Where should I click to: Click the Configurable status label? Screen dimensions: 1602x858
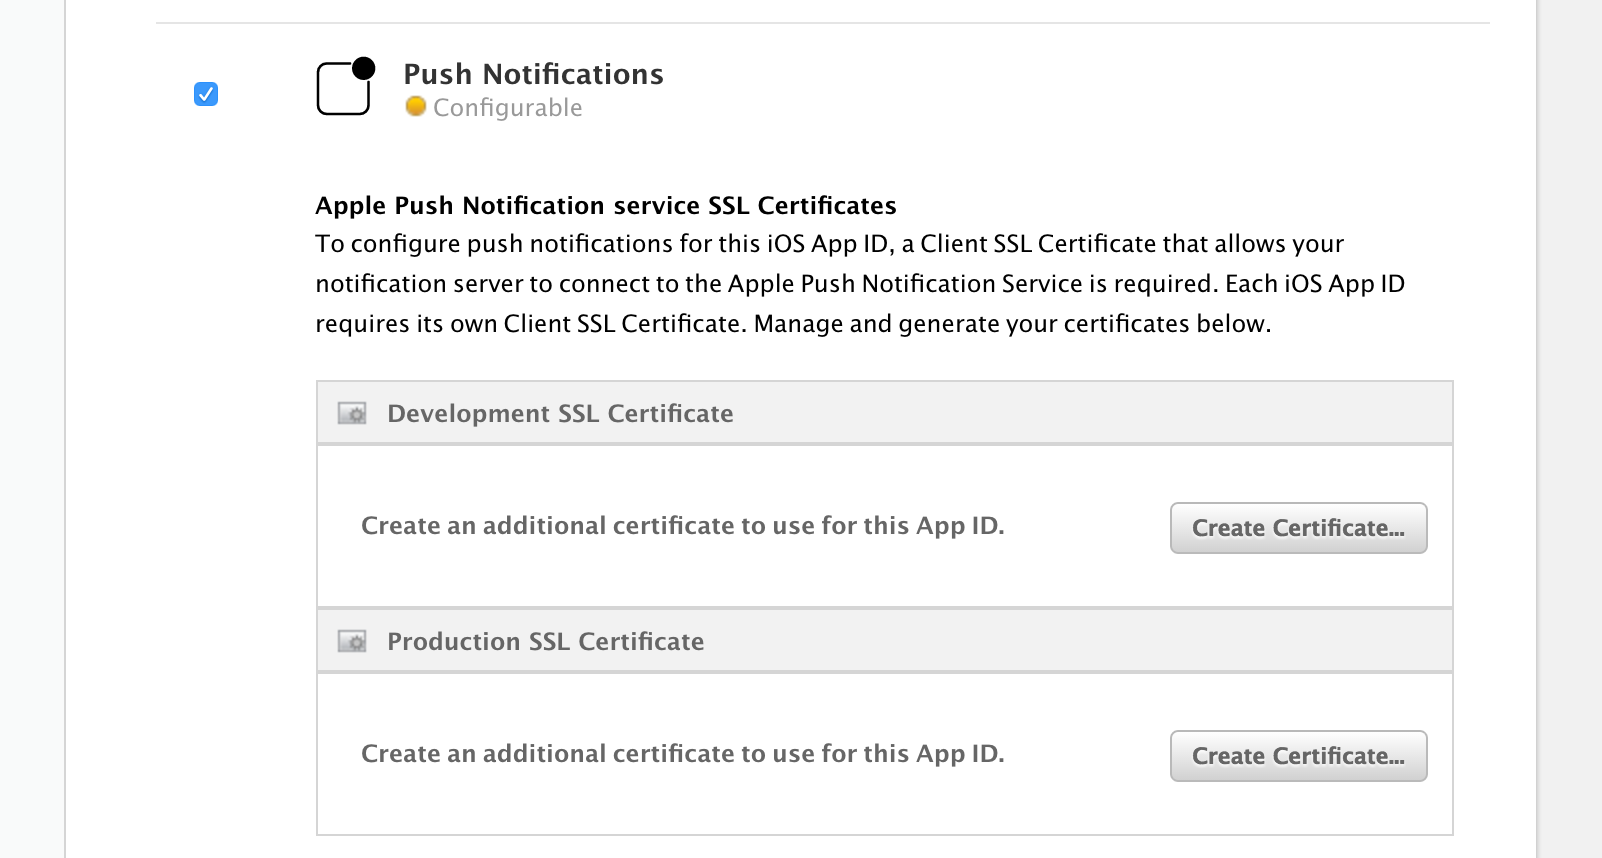click(x=507, y=108)
